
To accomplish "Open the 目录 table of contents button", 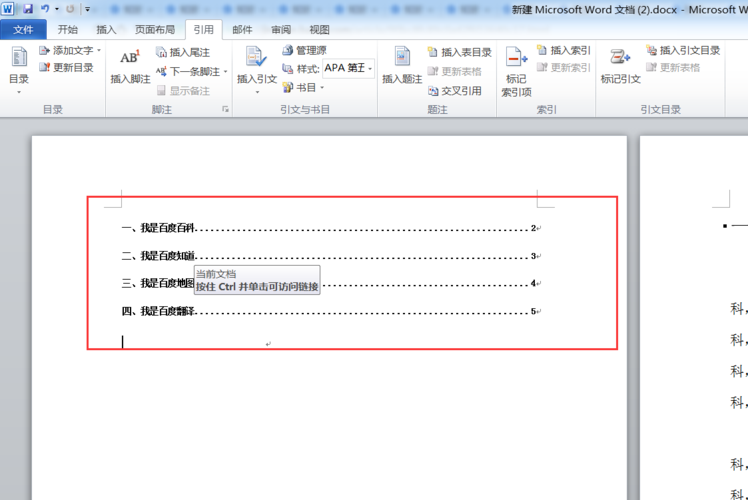I will 19,70.
